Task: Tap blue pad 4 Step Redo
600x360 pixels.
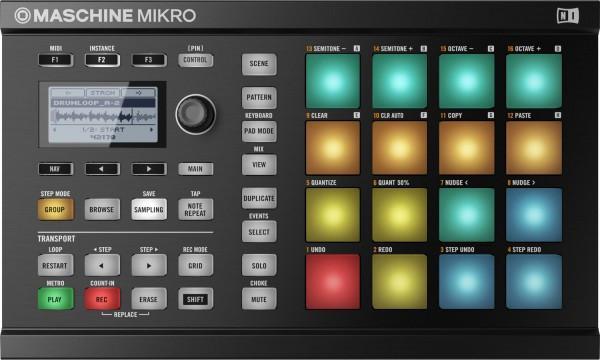Action: pyautogui.click(x=534, y=282)
